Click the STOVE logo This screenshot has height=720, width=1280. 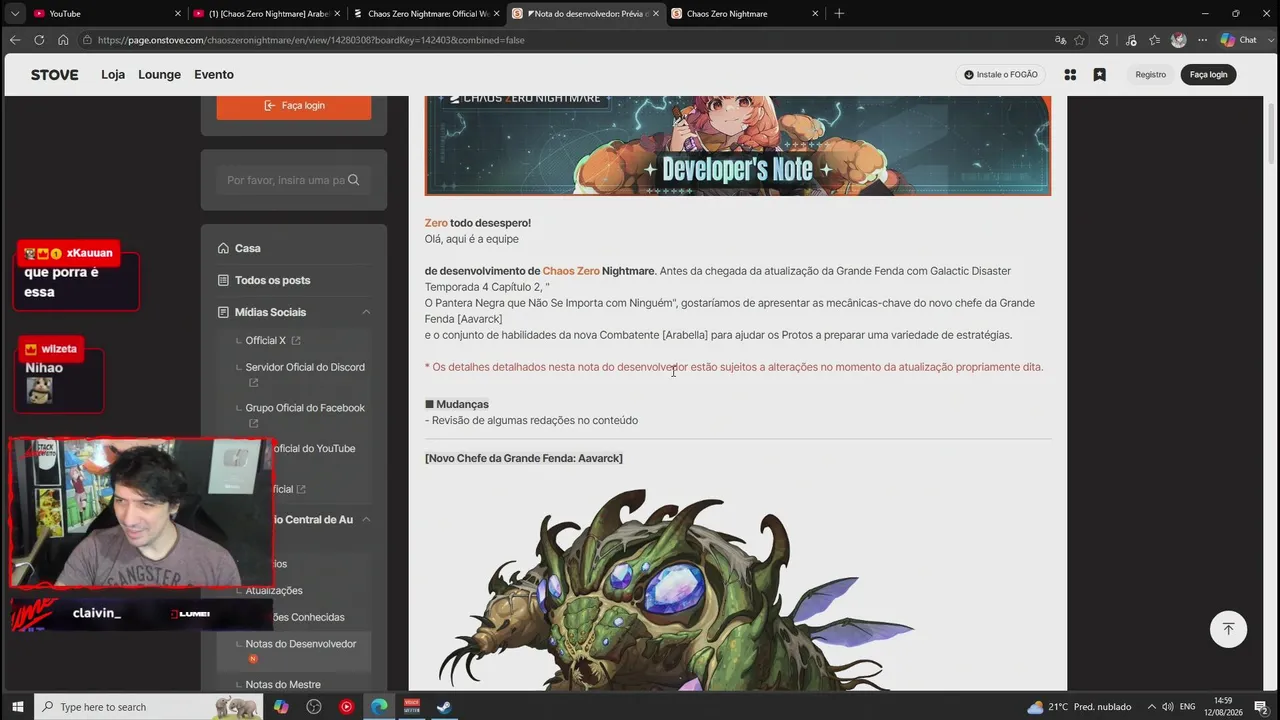coord(55,75)
